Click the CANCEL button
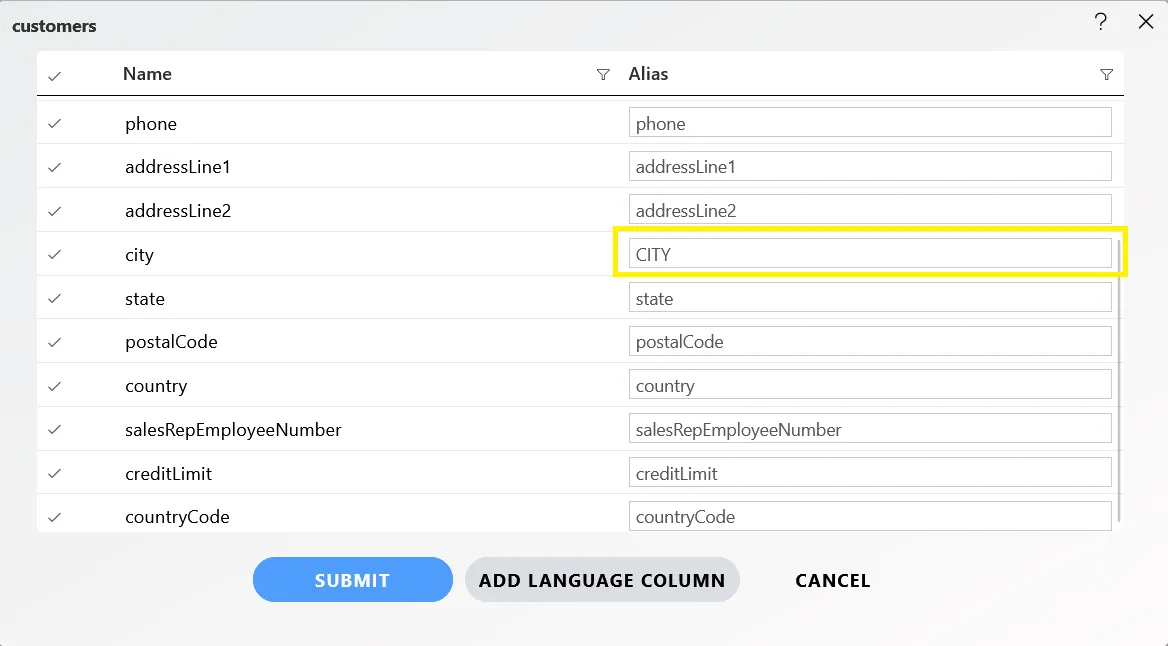 coord(832,580)
